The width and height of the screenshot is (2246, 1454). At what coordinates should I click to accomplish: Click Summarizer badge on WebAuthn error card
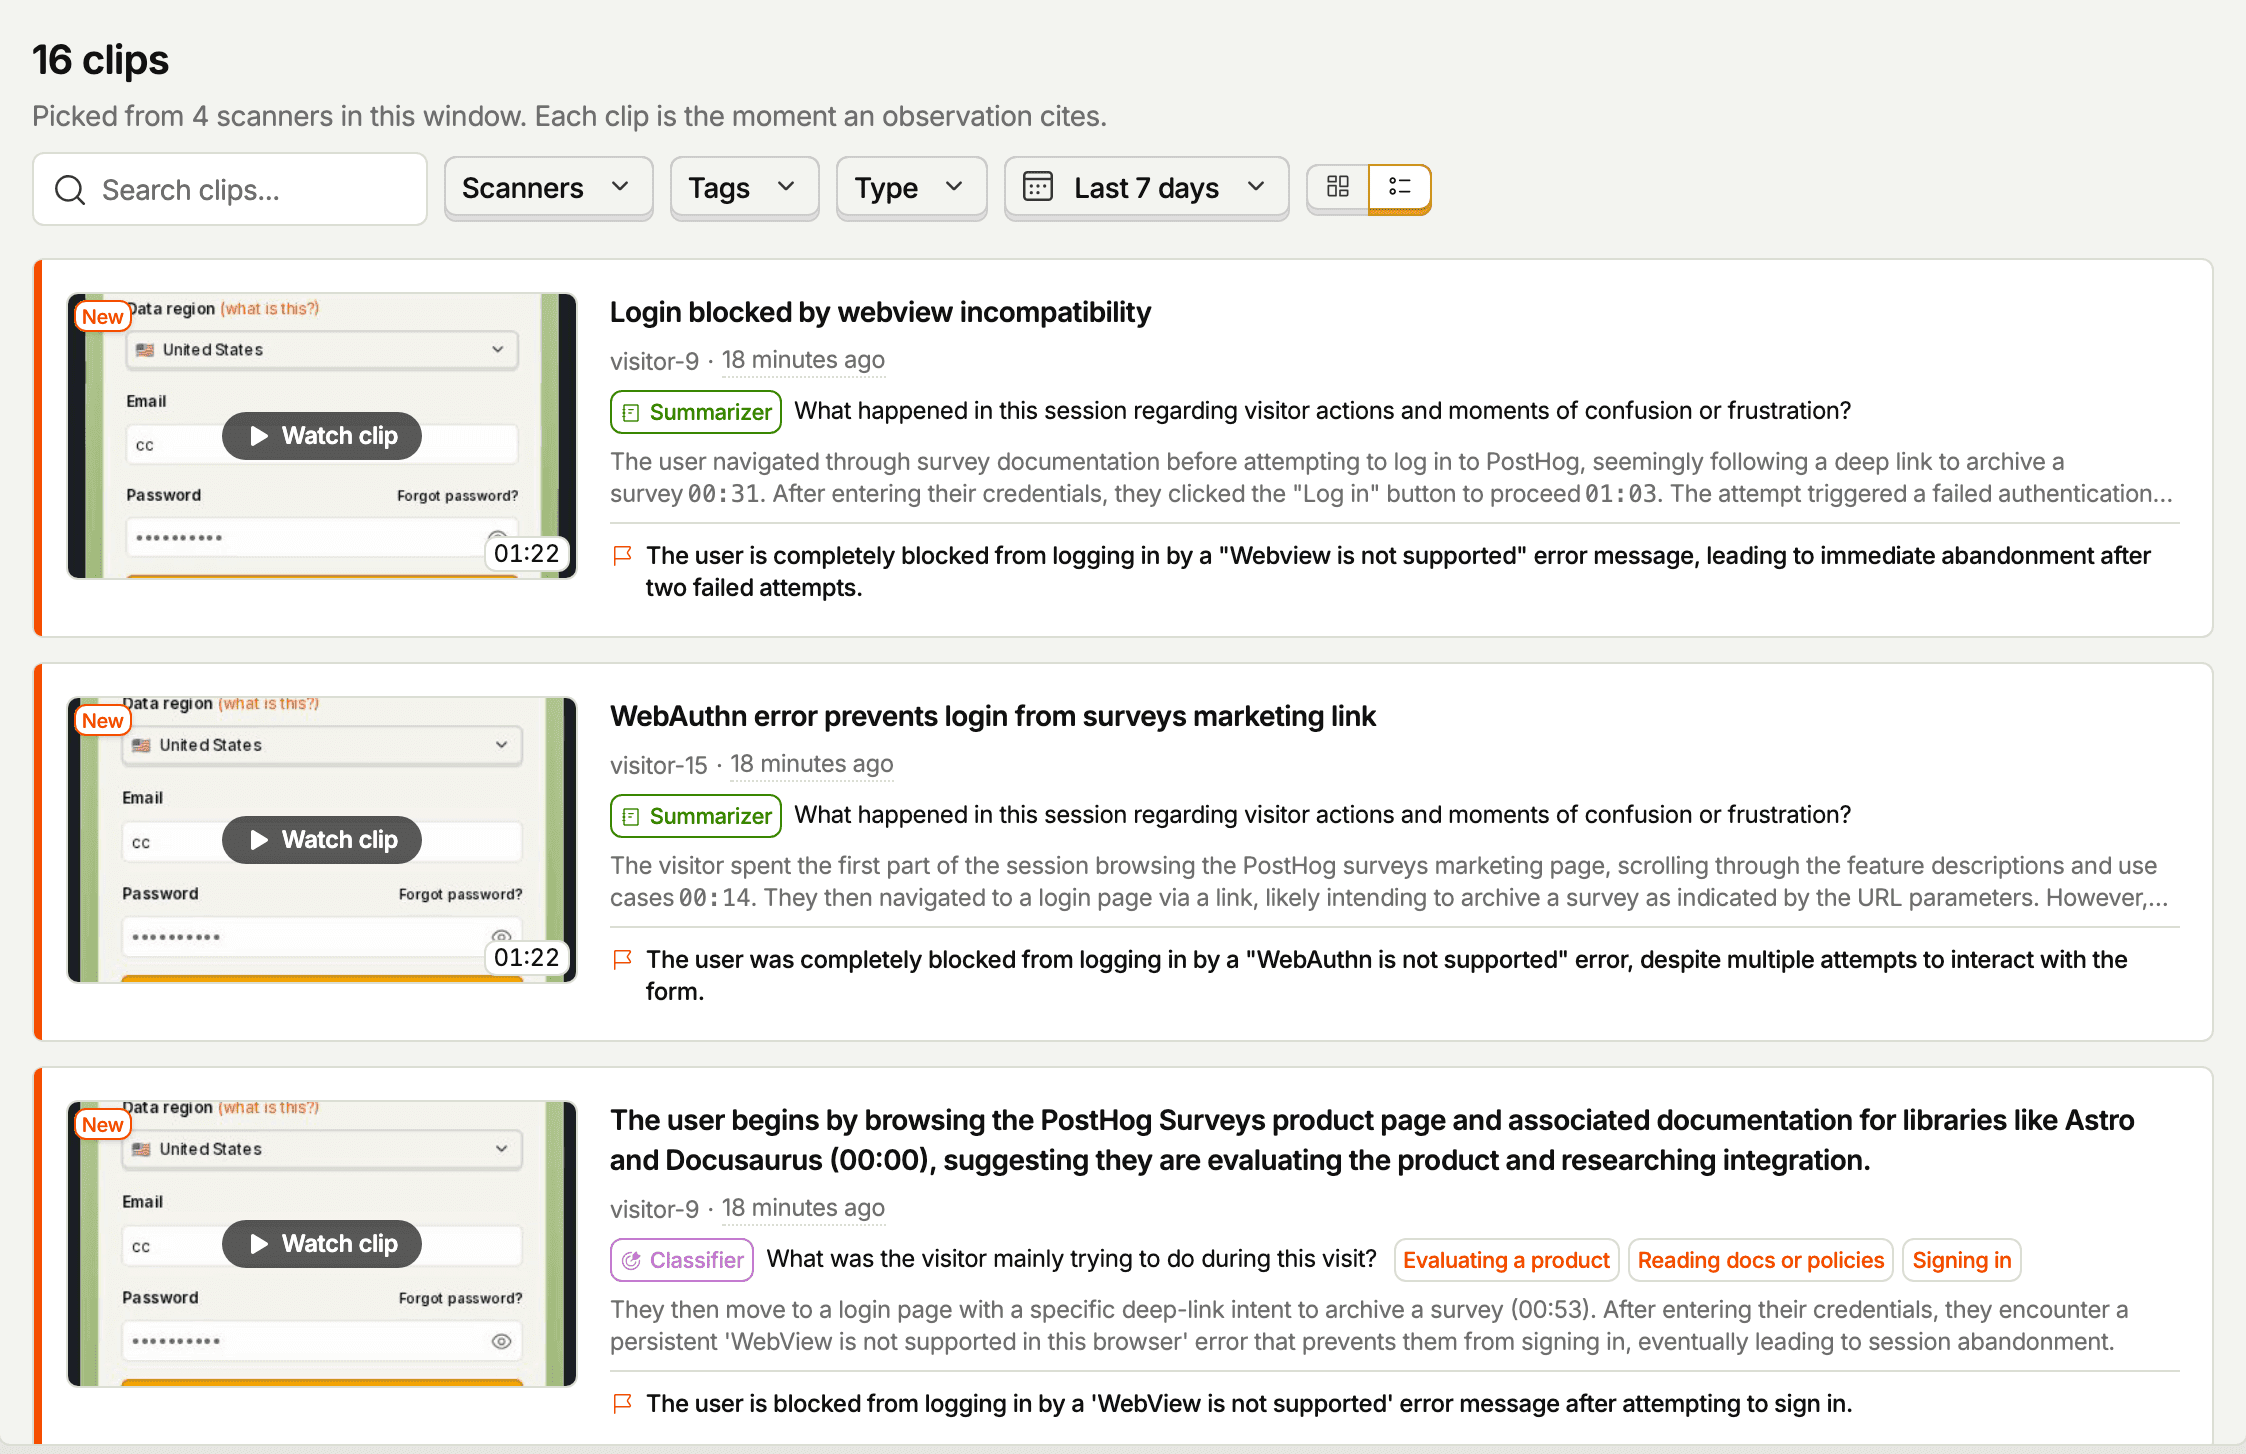pyautogui.click(x=696, y=816)
